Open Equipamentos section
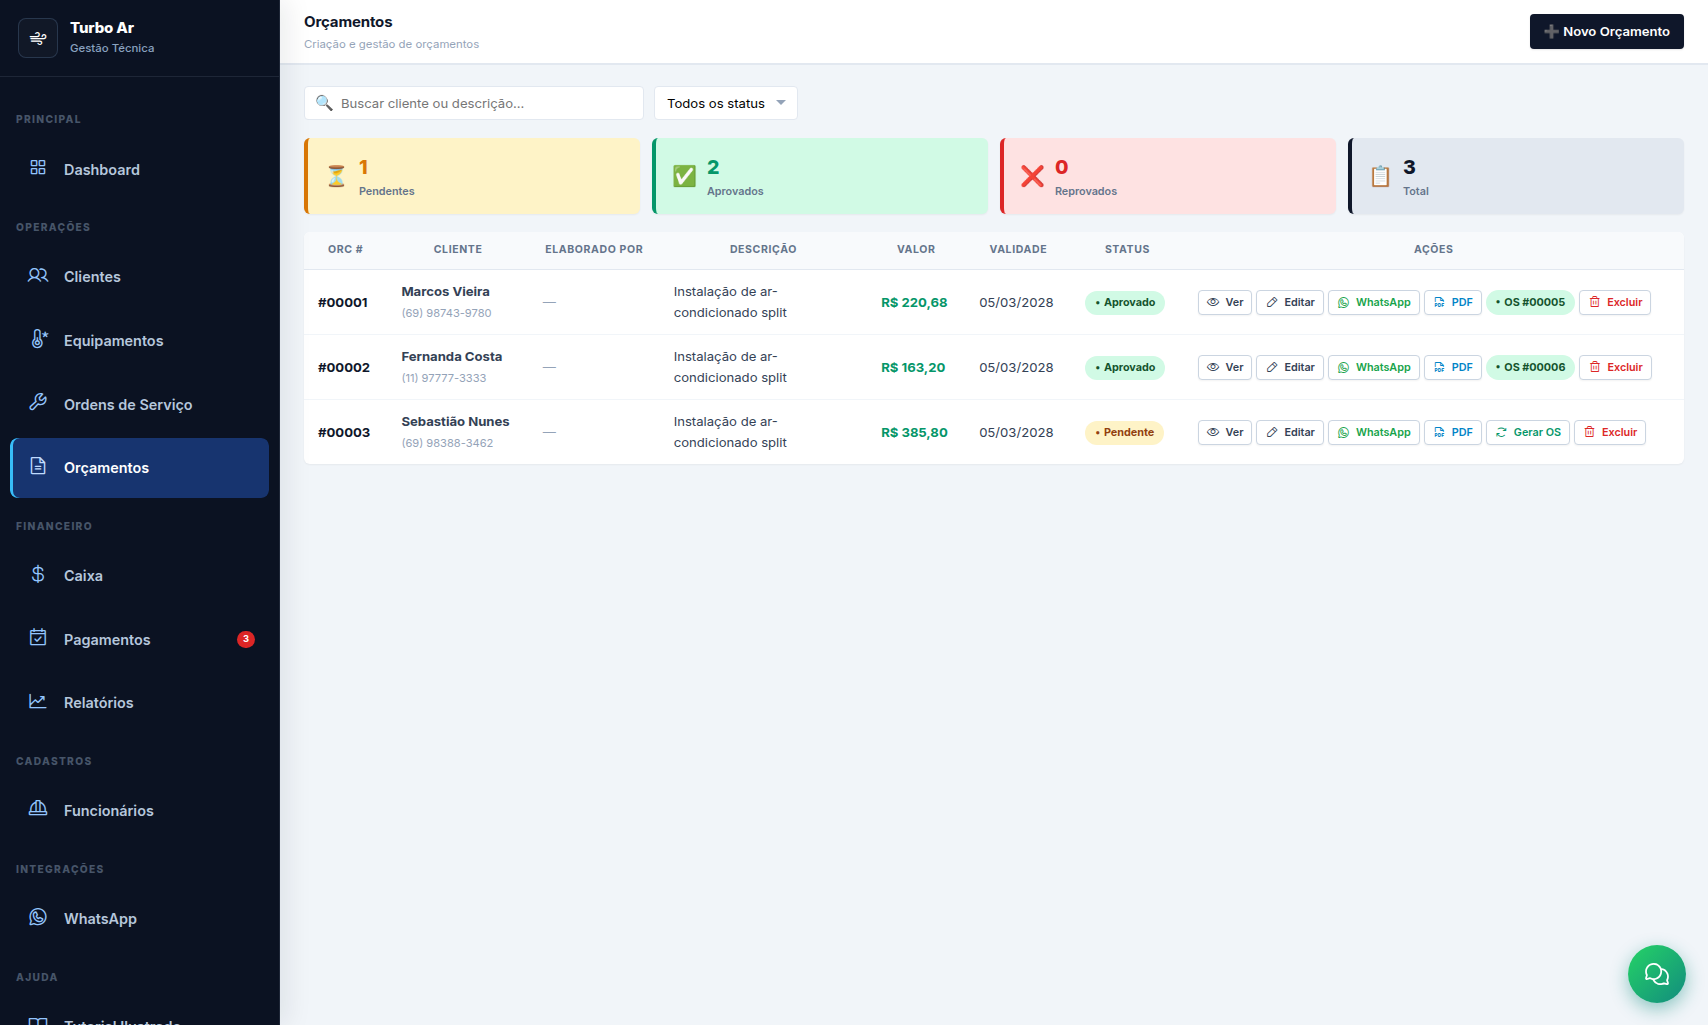The height and width of the screenshot is (1025, 1708). pos(140,340)
